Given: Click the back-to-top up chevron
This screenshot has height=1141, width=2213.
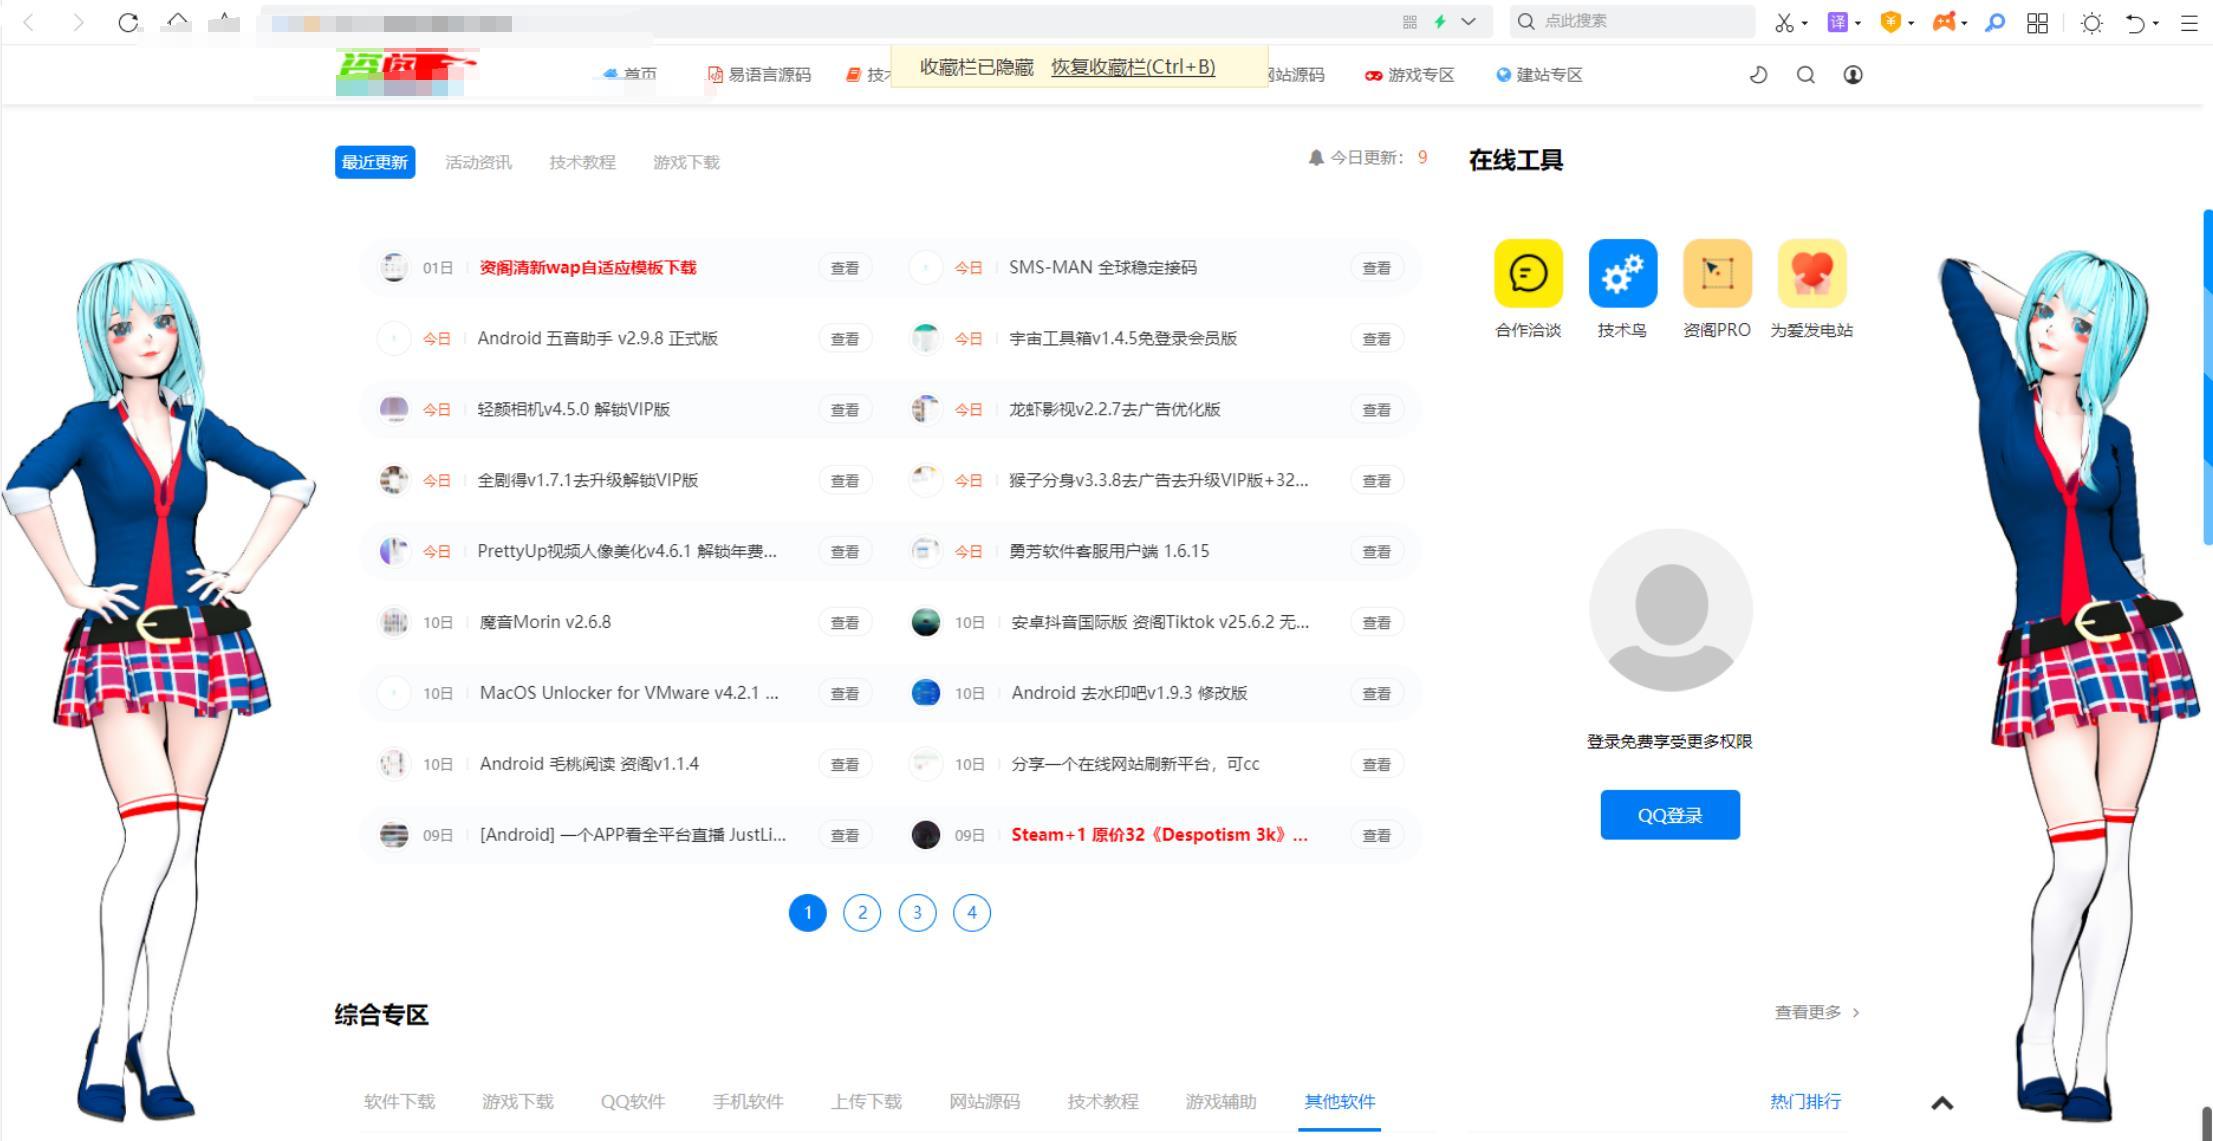Looking at the screenshot, I should click(x=1942, y=1103).
